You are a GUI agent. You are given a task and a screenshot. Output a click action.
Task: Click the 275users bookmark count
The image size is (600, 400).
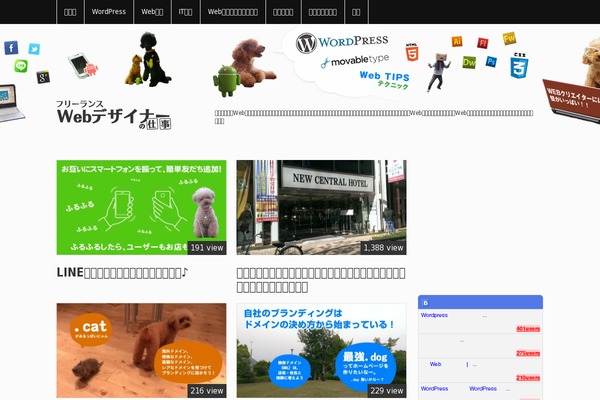528,353
